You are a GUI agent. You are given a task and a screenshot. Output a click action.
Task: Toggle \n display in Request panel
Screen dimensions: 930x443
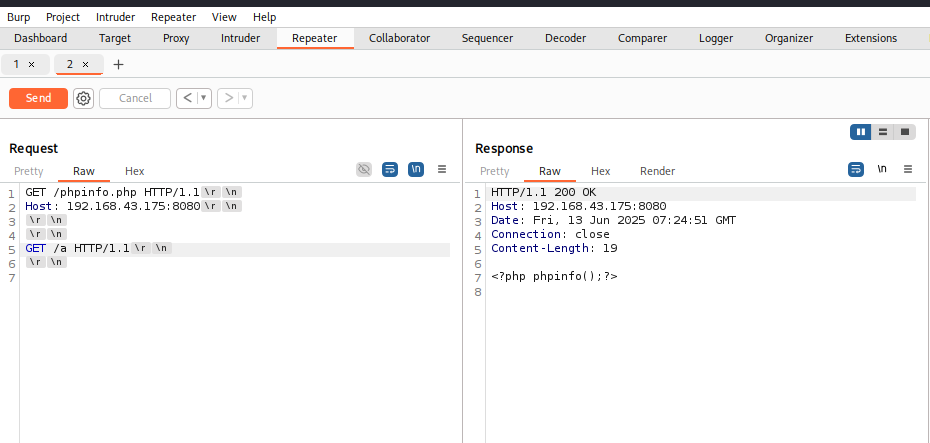(x=416, y=170)
